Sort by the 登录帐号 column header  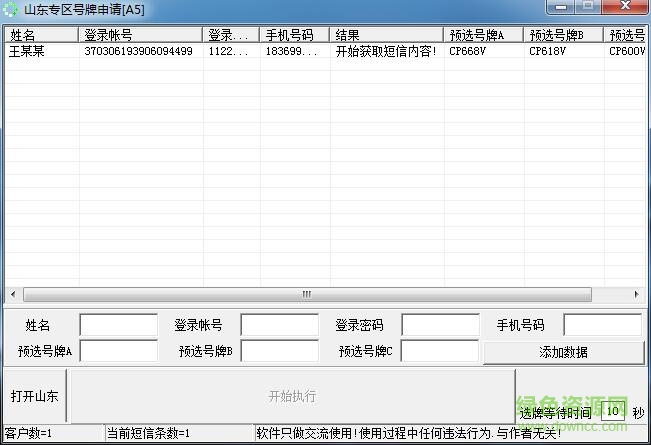pos(140,35)
